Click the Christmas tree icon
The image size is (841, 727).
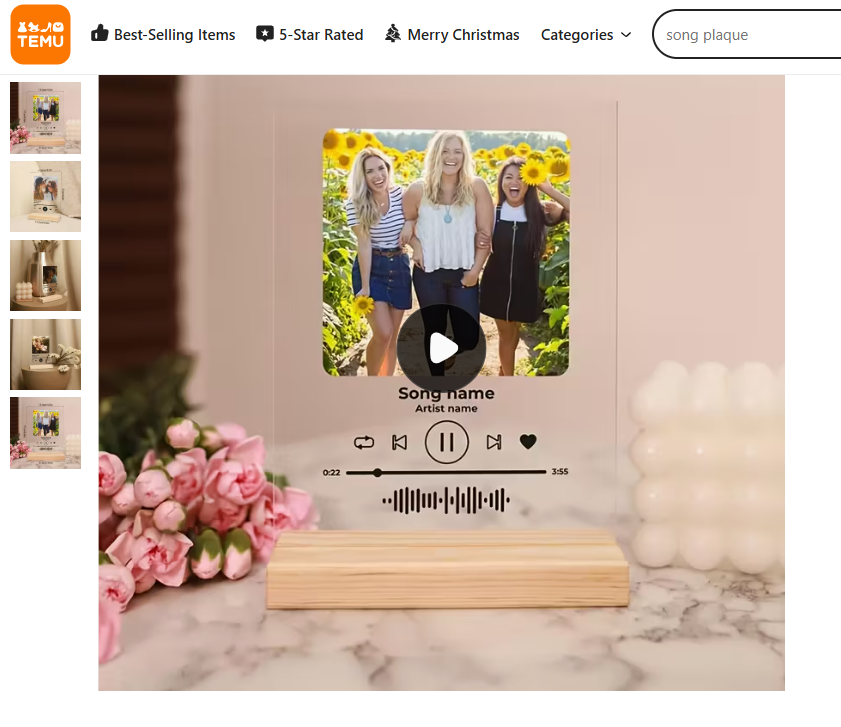pos(393,33)
